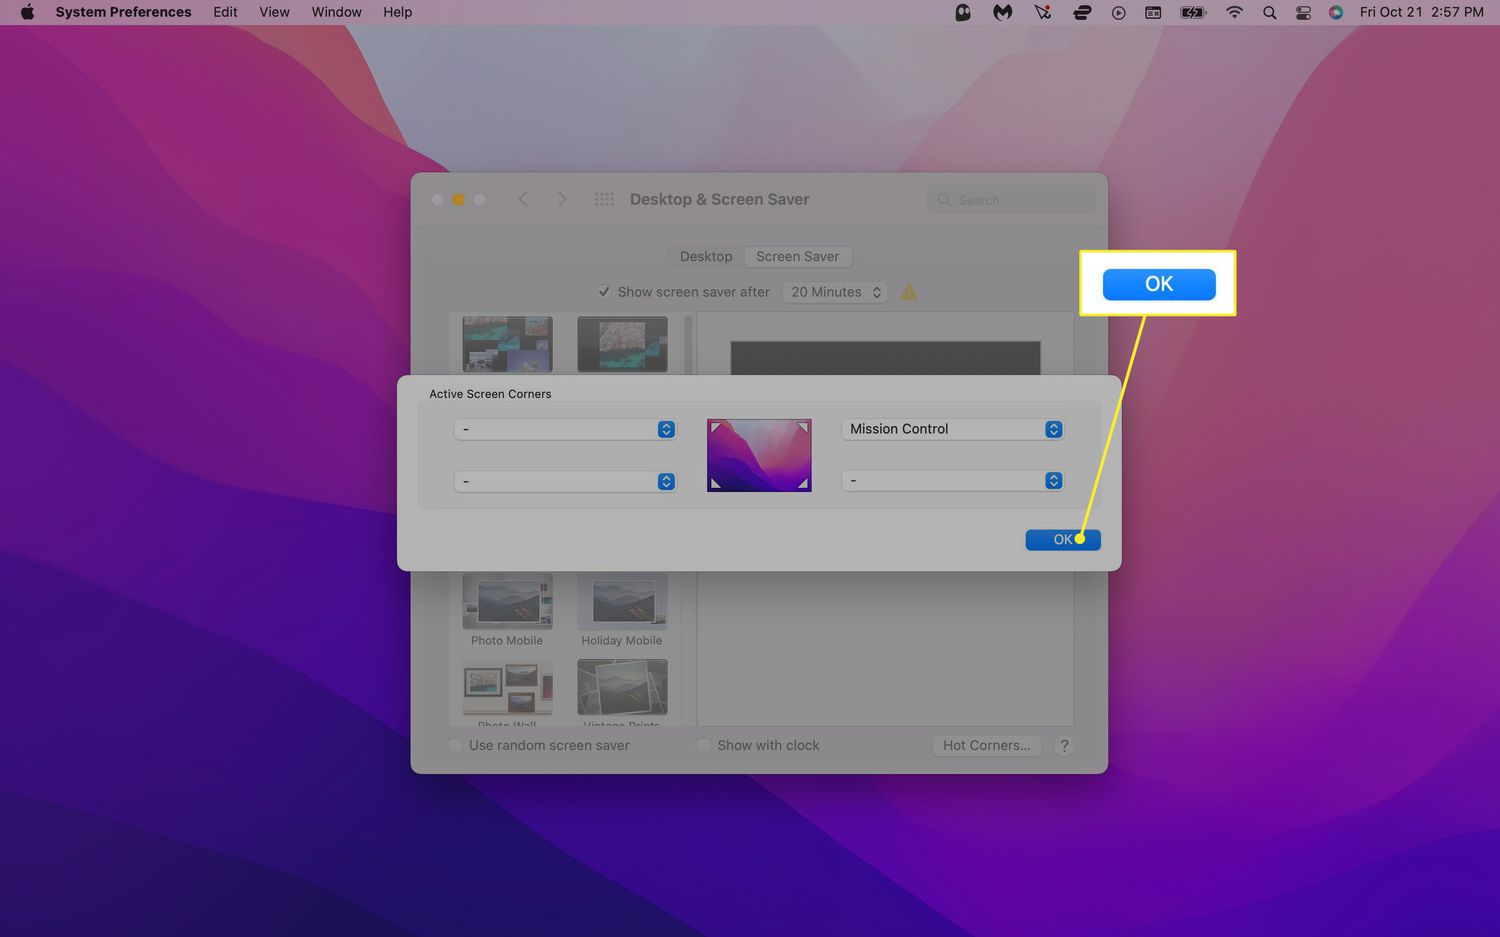Click the show all preferences grid icon
Viewport: 1500px width, 937px height.
[604, 199]
